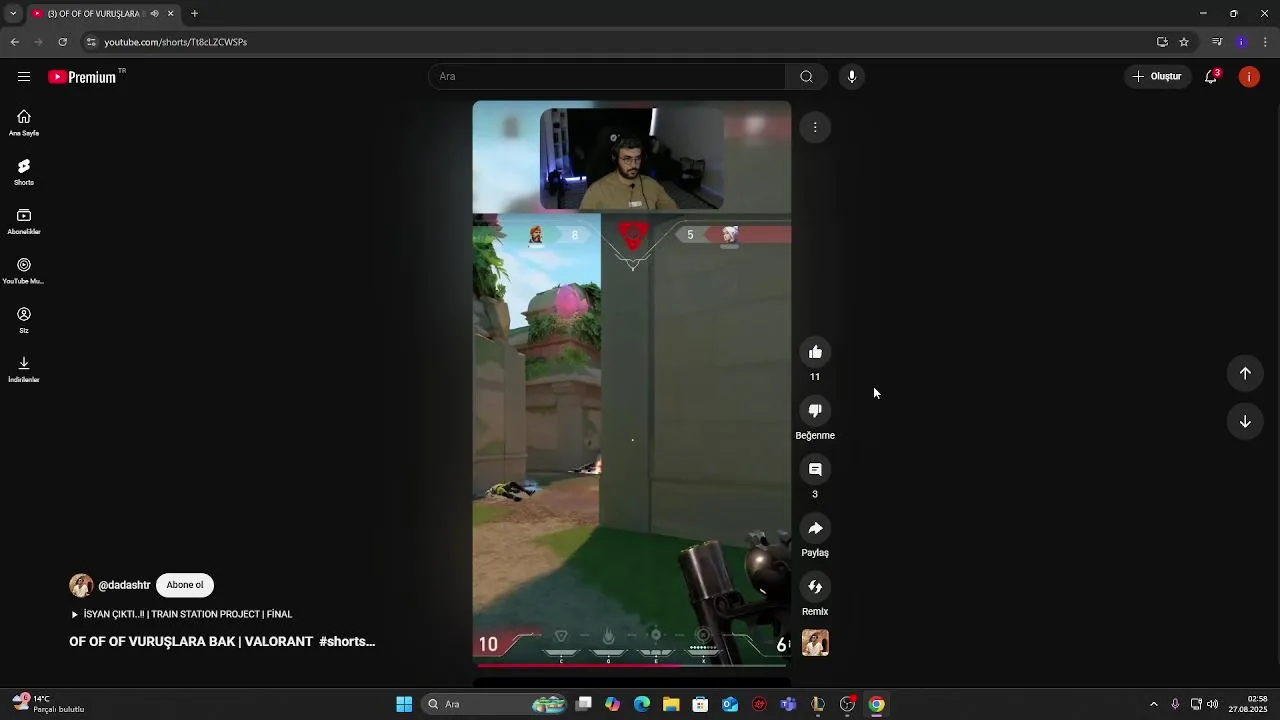The width and height of the screenshot is (1280, 720).
Task: Open linked video İSYAN ÇIKTI..!! TRAIN STATION
Action: 181,614
